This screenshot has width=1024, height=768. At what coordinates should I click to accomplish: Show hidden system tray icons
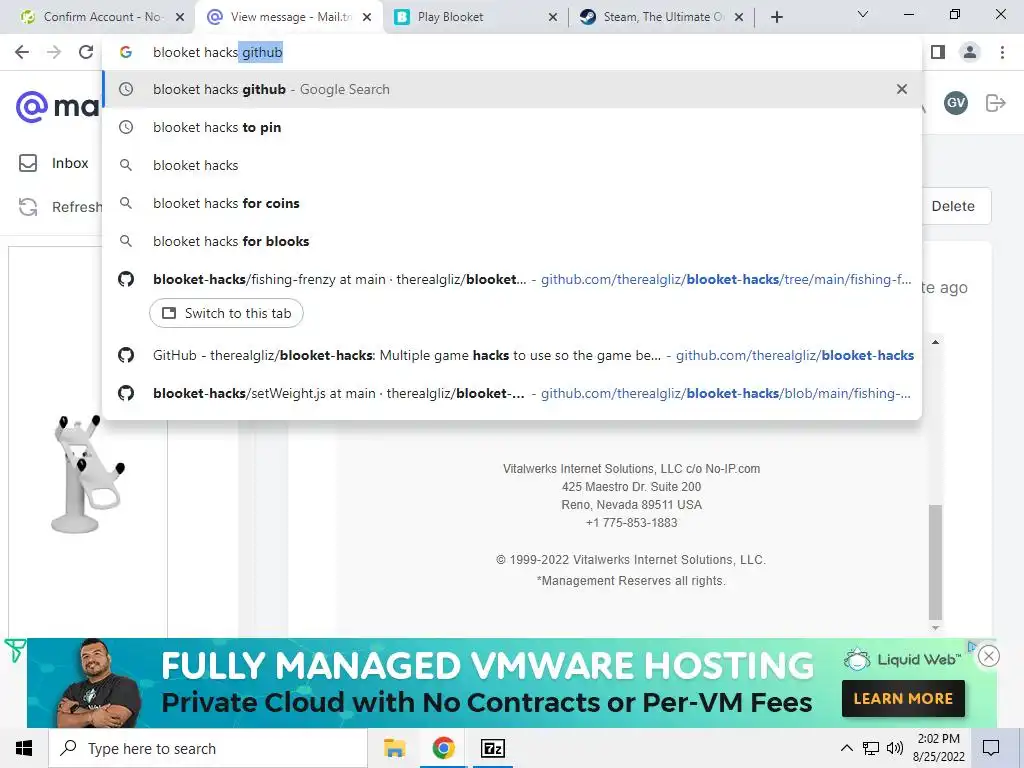[846, 748]
